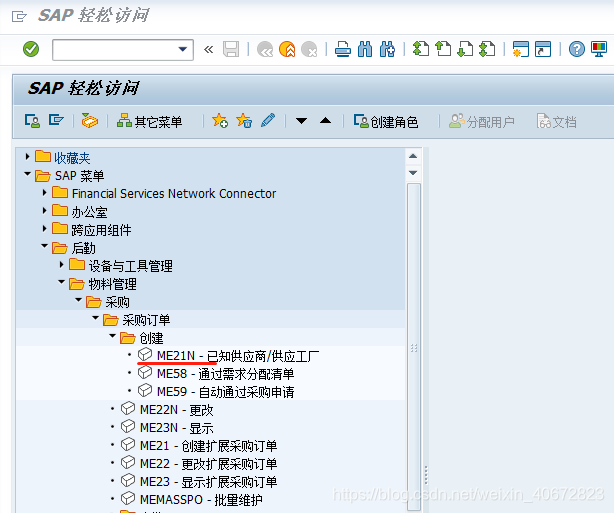Image resolution: width=614 pixels, height=513 pixels.
Task: Collapse the 采购订单 folder
Action: pos(96,318)
